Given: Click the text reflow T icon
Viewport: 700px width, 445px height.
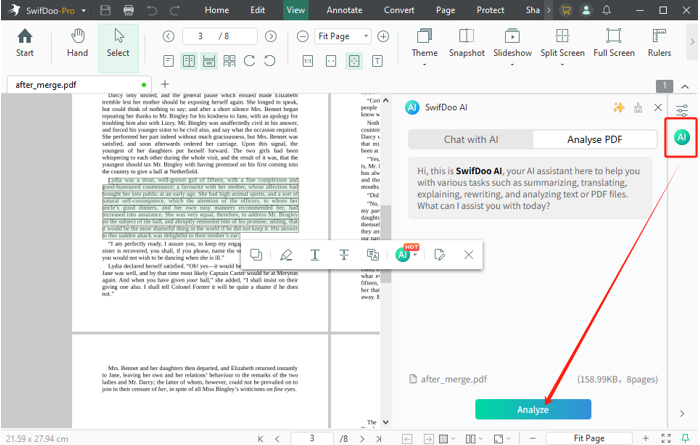Looking at the screenshot, I should [377, 61].
